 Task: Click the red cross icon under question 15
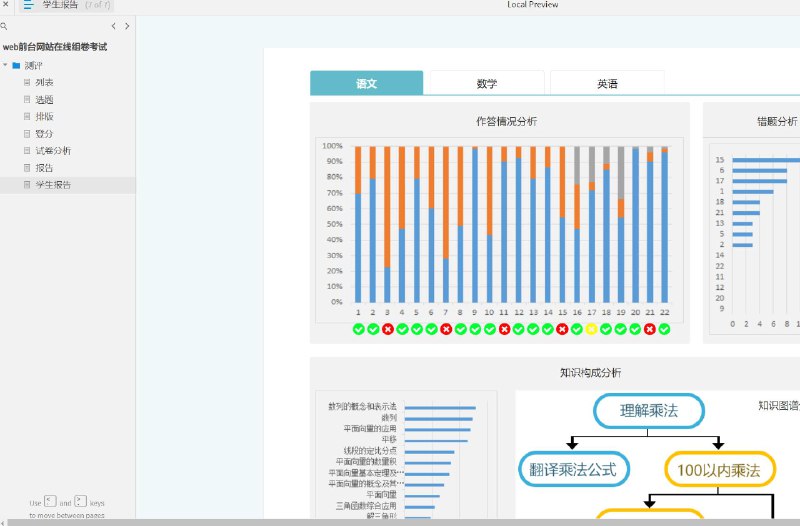(562, 330)
